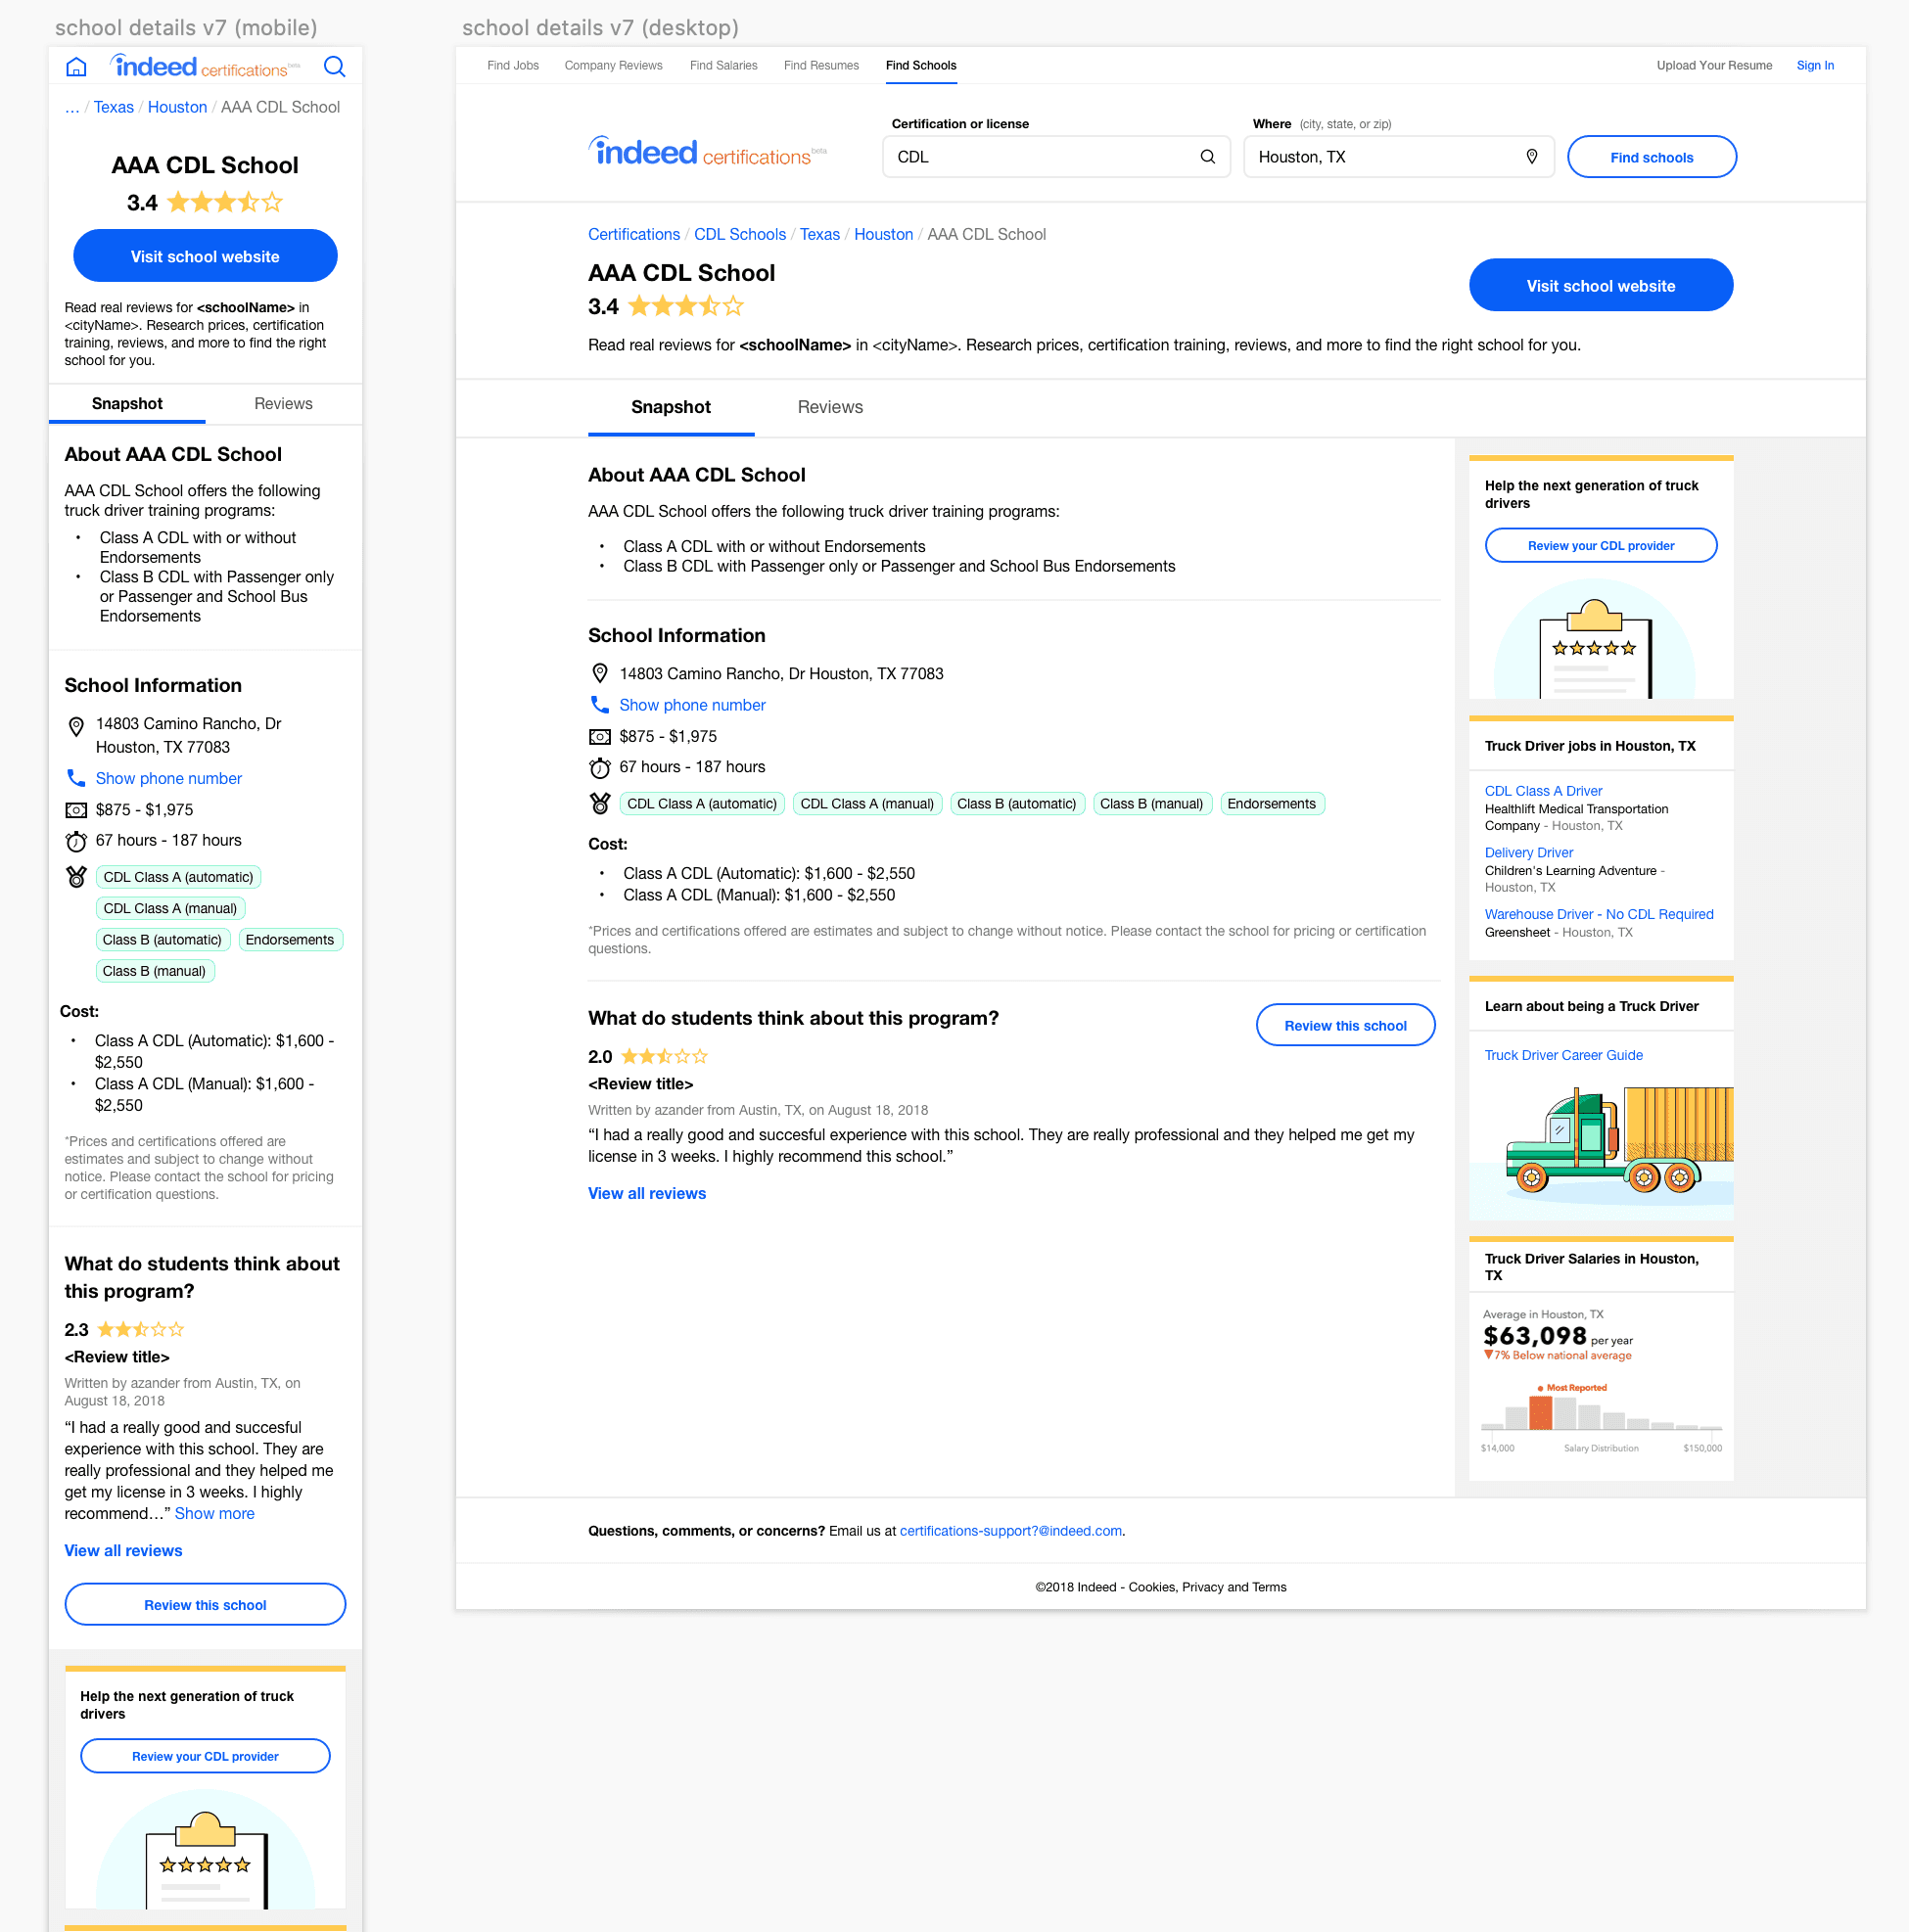The height and width of the screenshot is (1932, 1909).
Task: Open Find Salaries in top navigation
Action: [723, 66]
